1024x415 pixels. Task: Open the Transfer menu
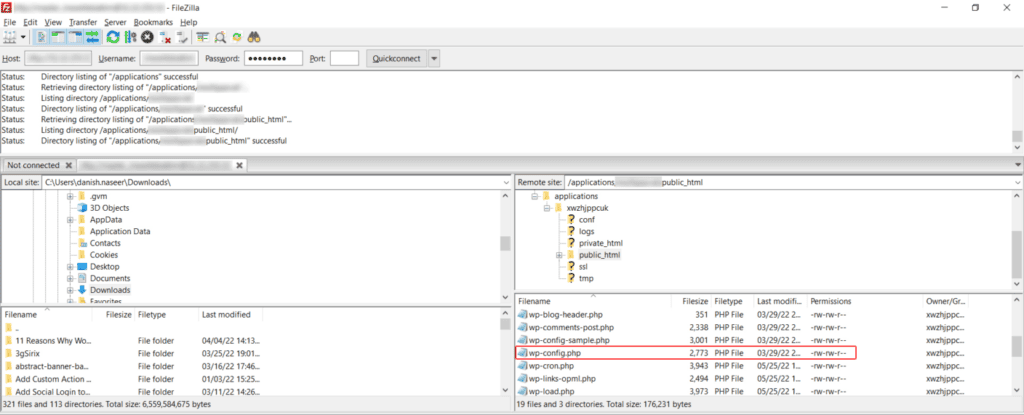81,21
